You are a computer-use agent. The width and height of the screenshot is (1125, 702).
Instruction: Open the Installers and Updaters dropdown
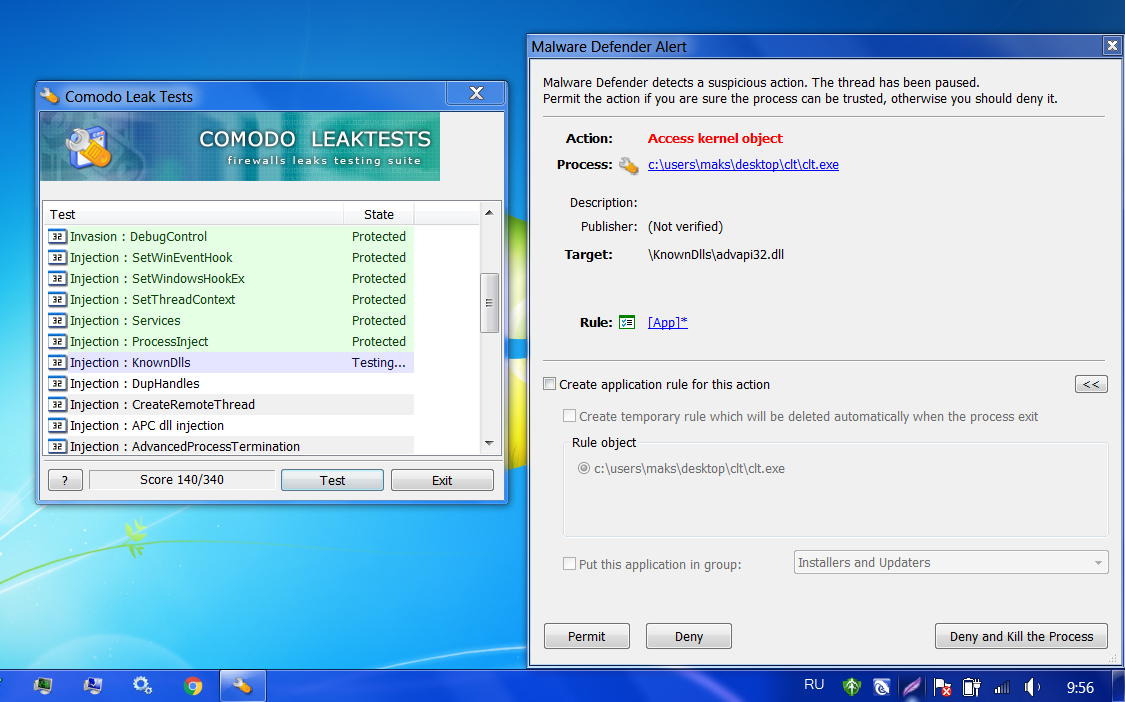951,563
